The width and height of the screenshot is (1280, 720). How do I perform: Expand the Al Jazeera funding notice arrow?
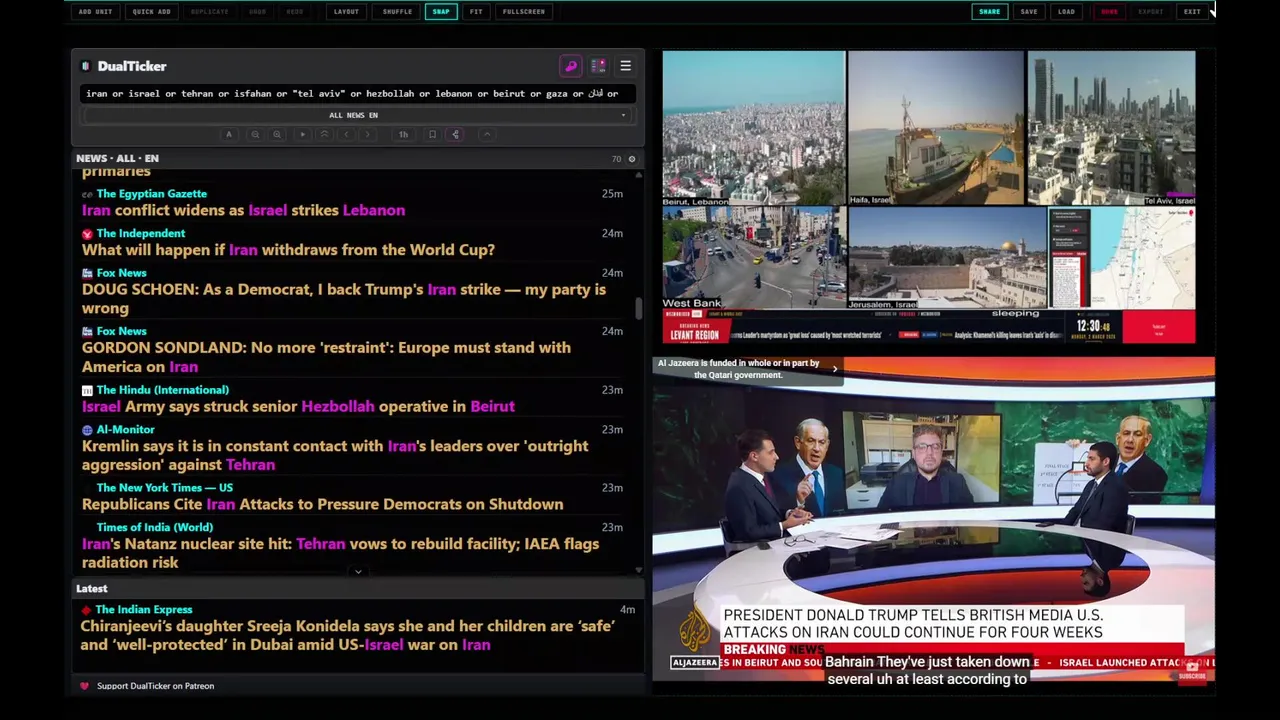(x=835, y=369)
